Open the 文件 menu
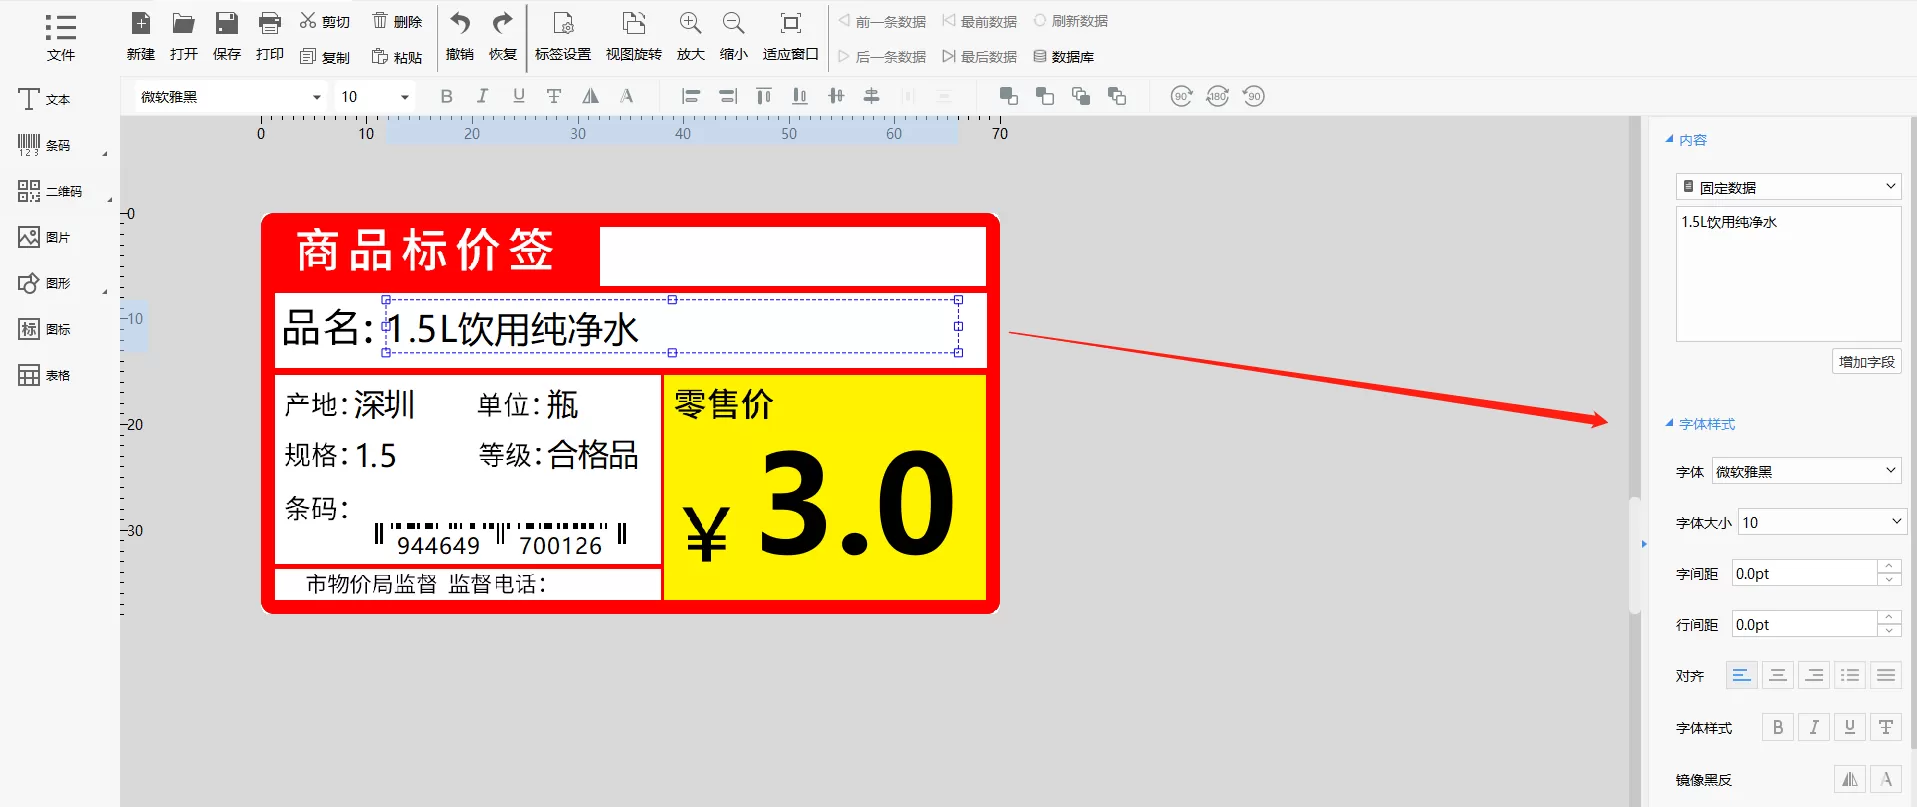This screenshot has height=807, width=1917. [60, 37]
